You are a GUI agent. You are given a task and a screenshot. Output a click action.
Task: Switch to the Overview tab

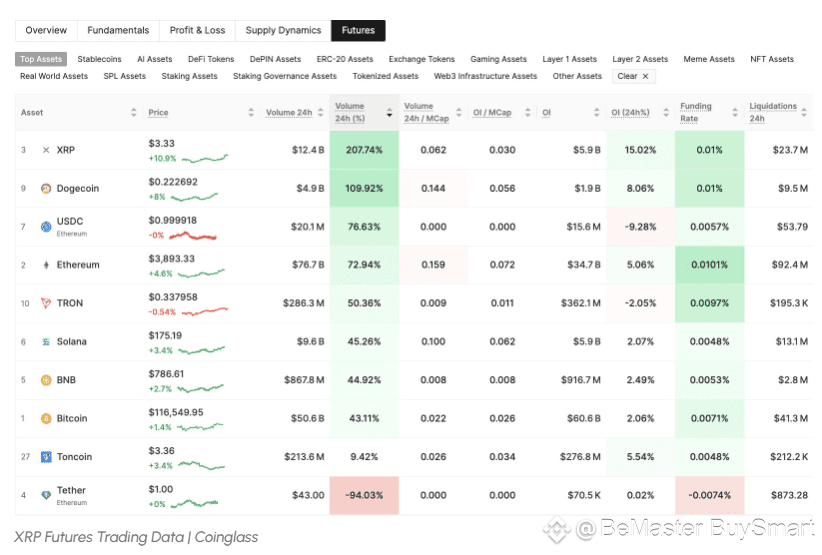(x=46, y=30)
